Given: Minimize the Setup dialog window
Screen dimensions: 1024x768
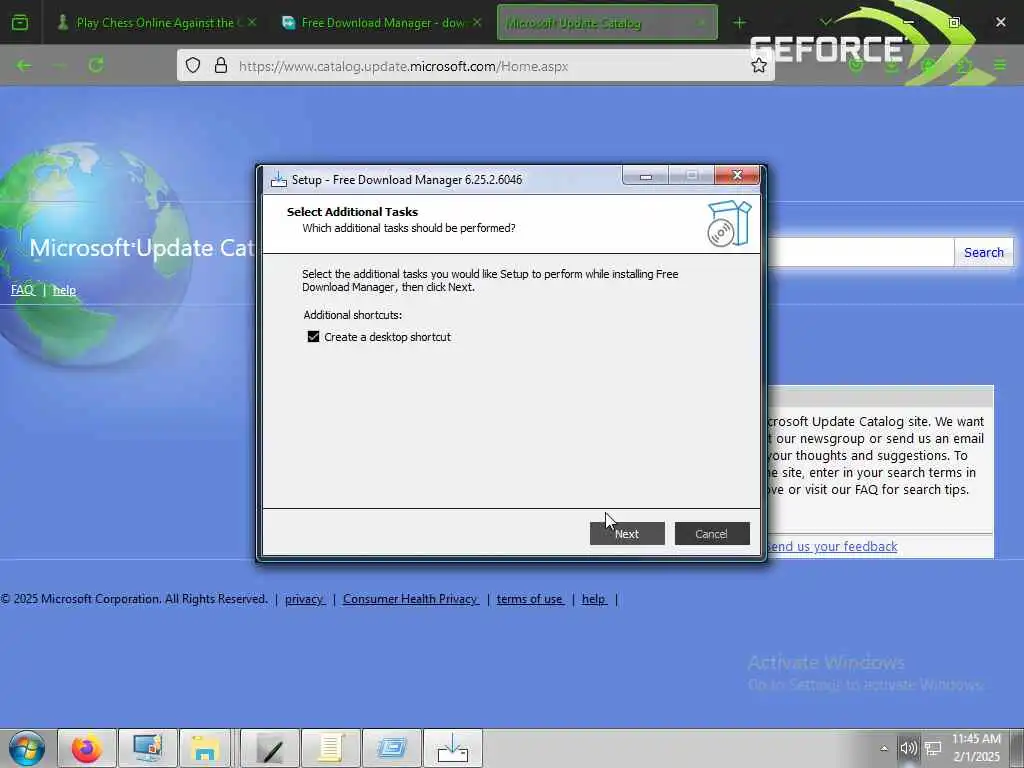Looking at the screenshot, I should click(645, 175).
